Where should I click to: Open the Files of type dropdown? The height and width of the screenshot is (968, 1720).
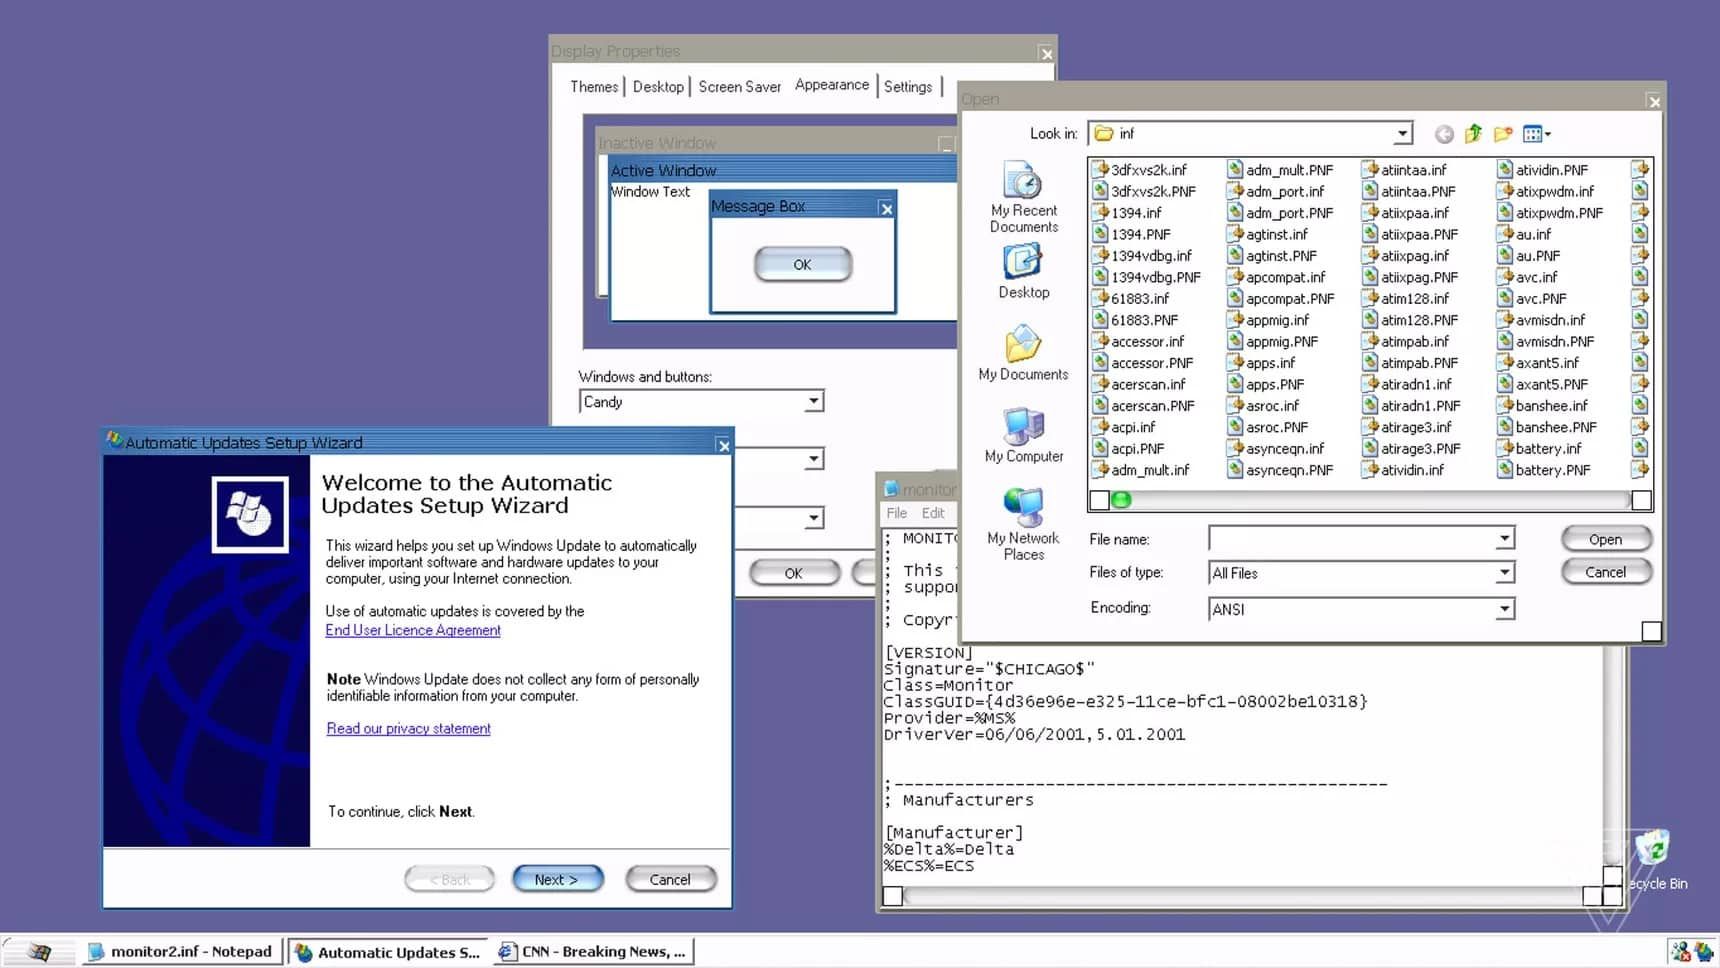click(1503, 572)
